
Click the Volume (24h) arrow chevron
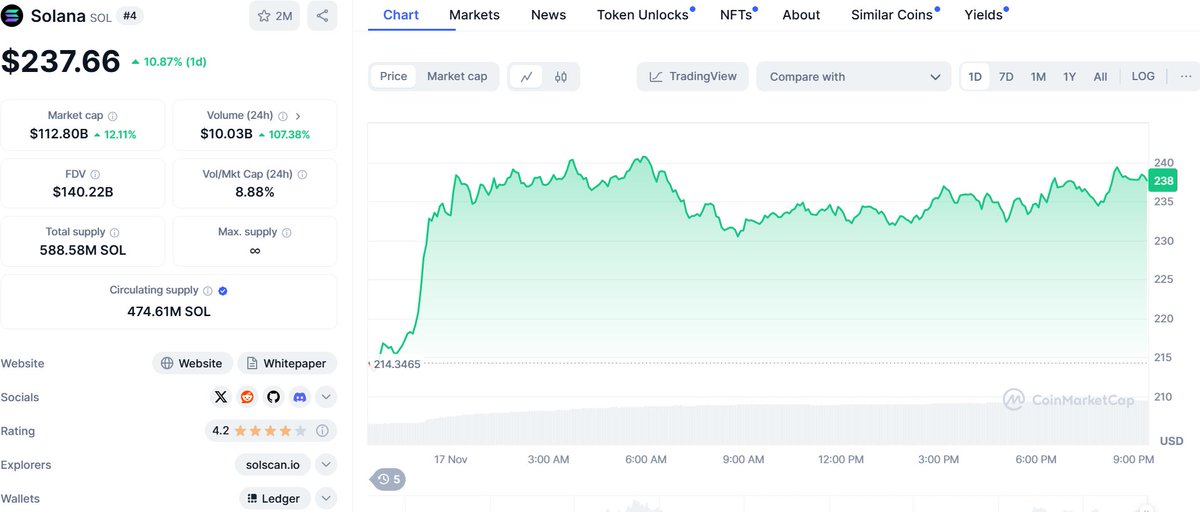pos(298,116)
